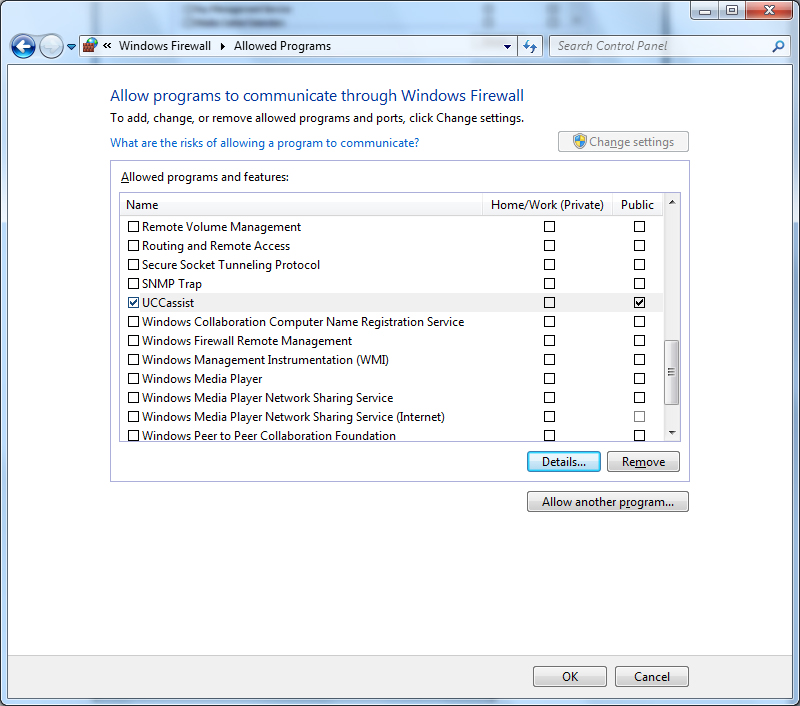The width and height of the screenshot is (800, 706).
Task: Click the Back navigation arrow button
Action: (x=23, y=46)
